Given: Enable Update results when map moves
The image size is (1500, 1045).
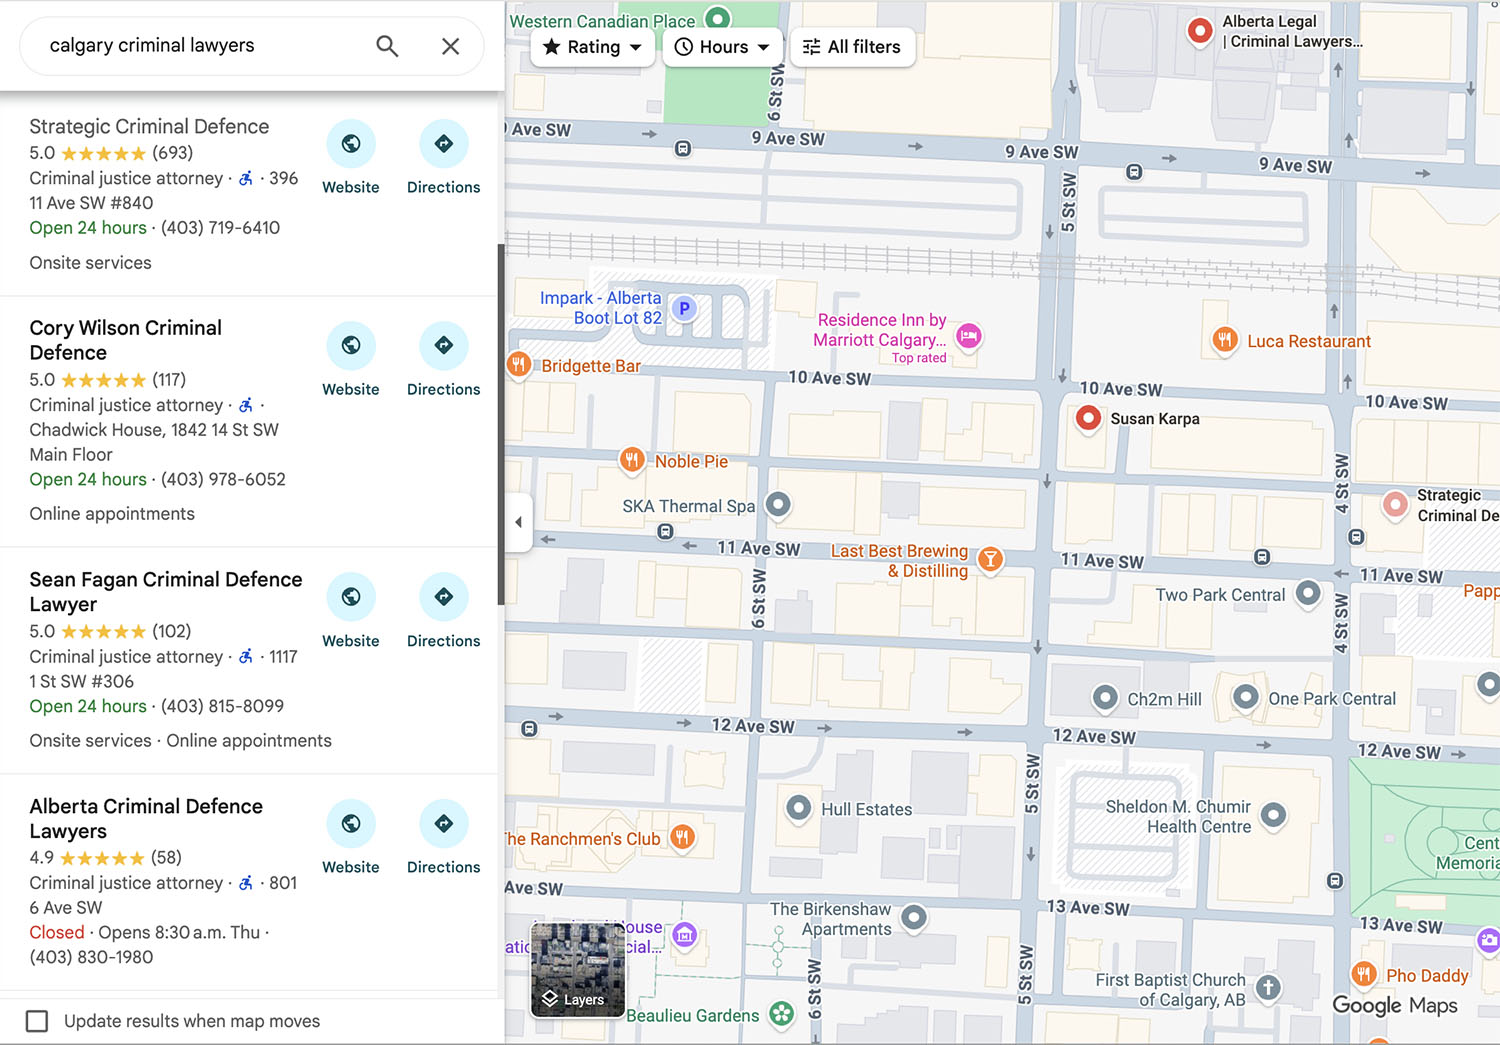Looking at the screenshot, I should (37, 1021).
